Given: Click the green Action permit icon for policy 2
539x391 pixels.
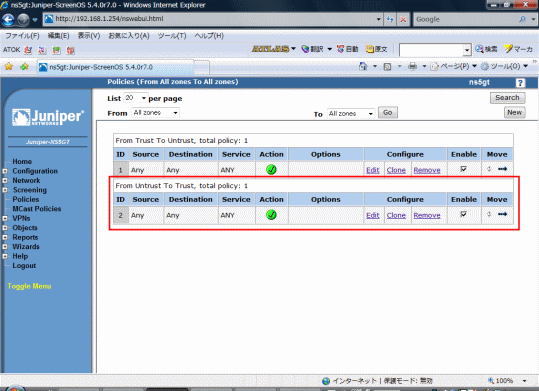Looking at the screenshot, I should click(x=271, y=215).
